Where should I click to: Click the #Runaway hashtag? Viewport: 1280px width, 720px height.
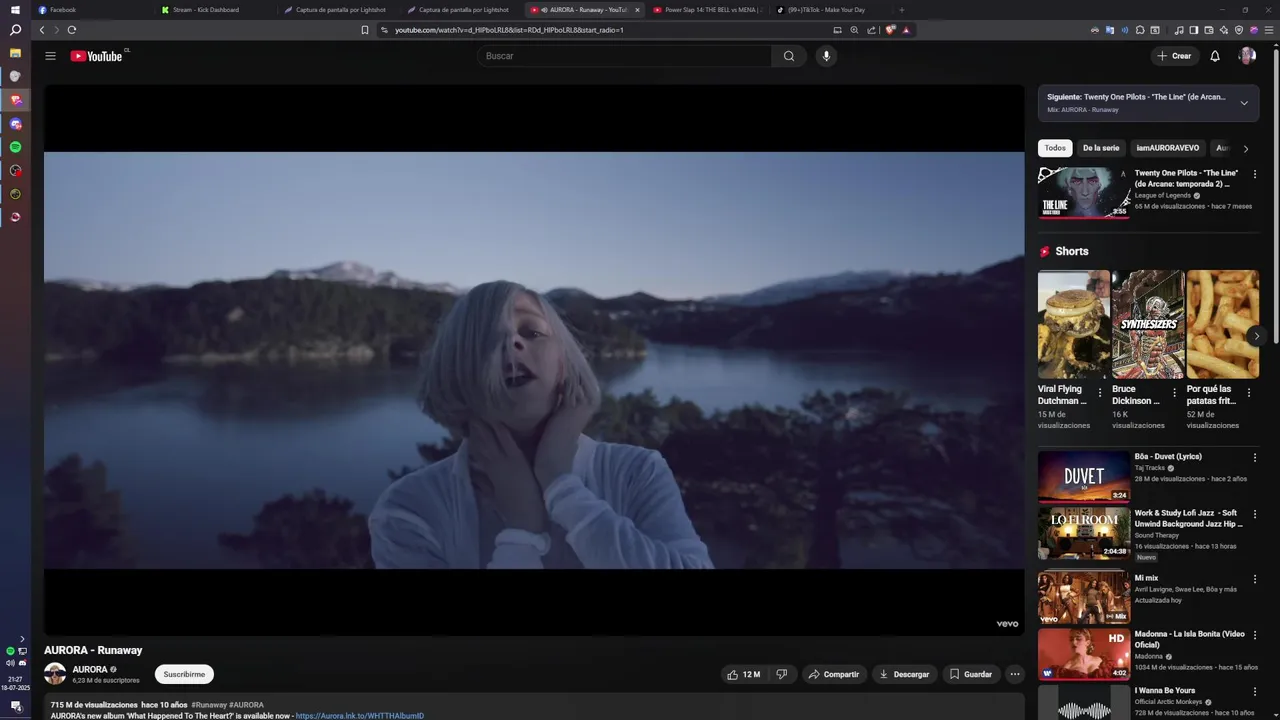click(x=208, y=705)
